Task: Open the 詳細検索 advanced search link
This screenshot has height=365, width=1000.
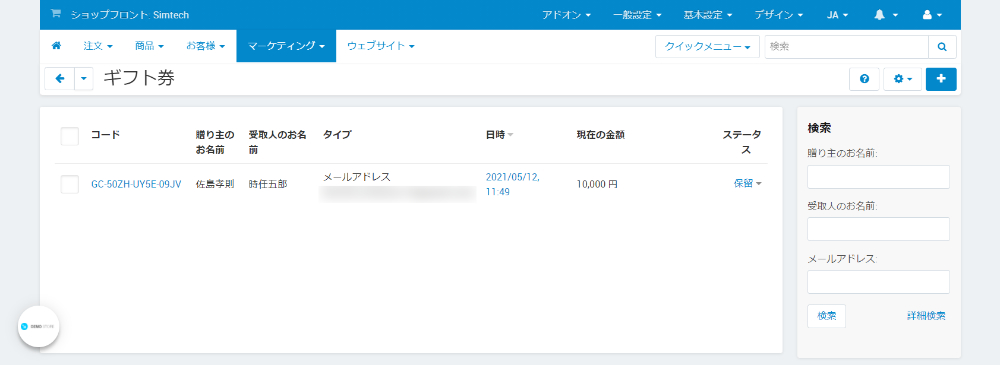Action: (926, 316)
